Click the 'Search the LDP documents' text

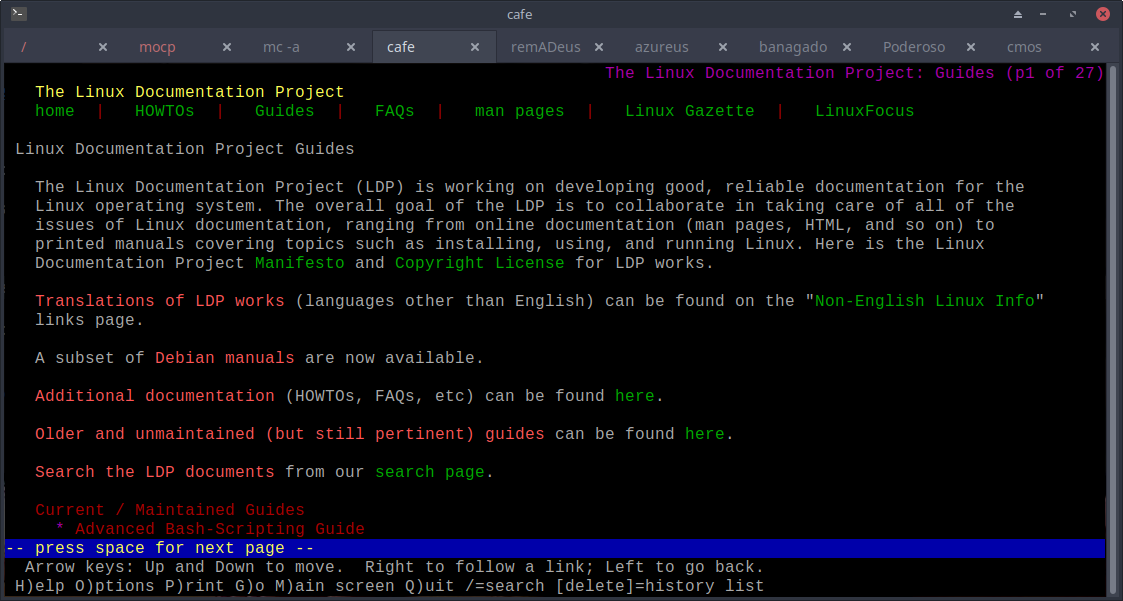click(155, 472)
